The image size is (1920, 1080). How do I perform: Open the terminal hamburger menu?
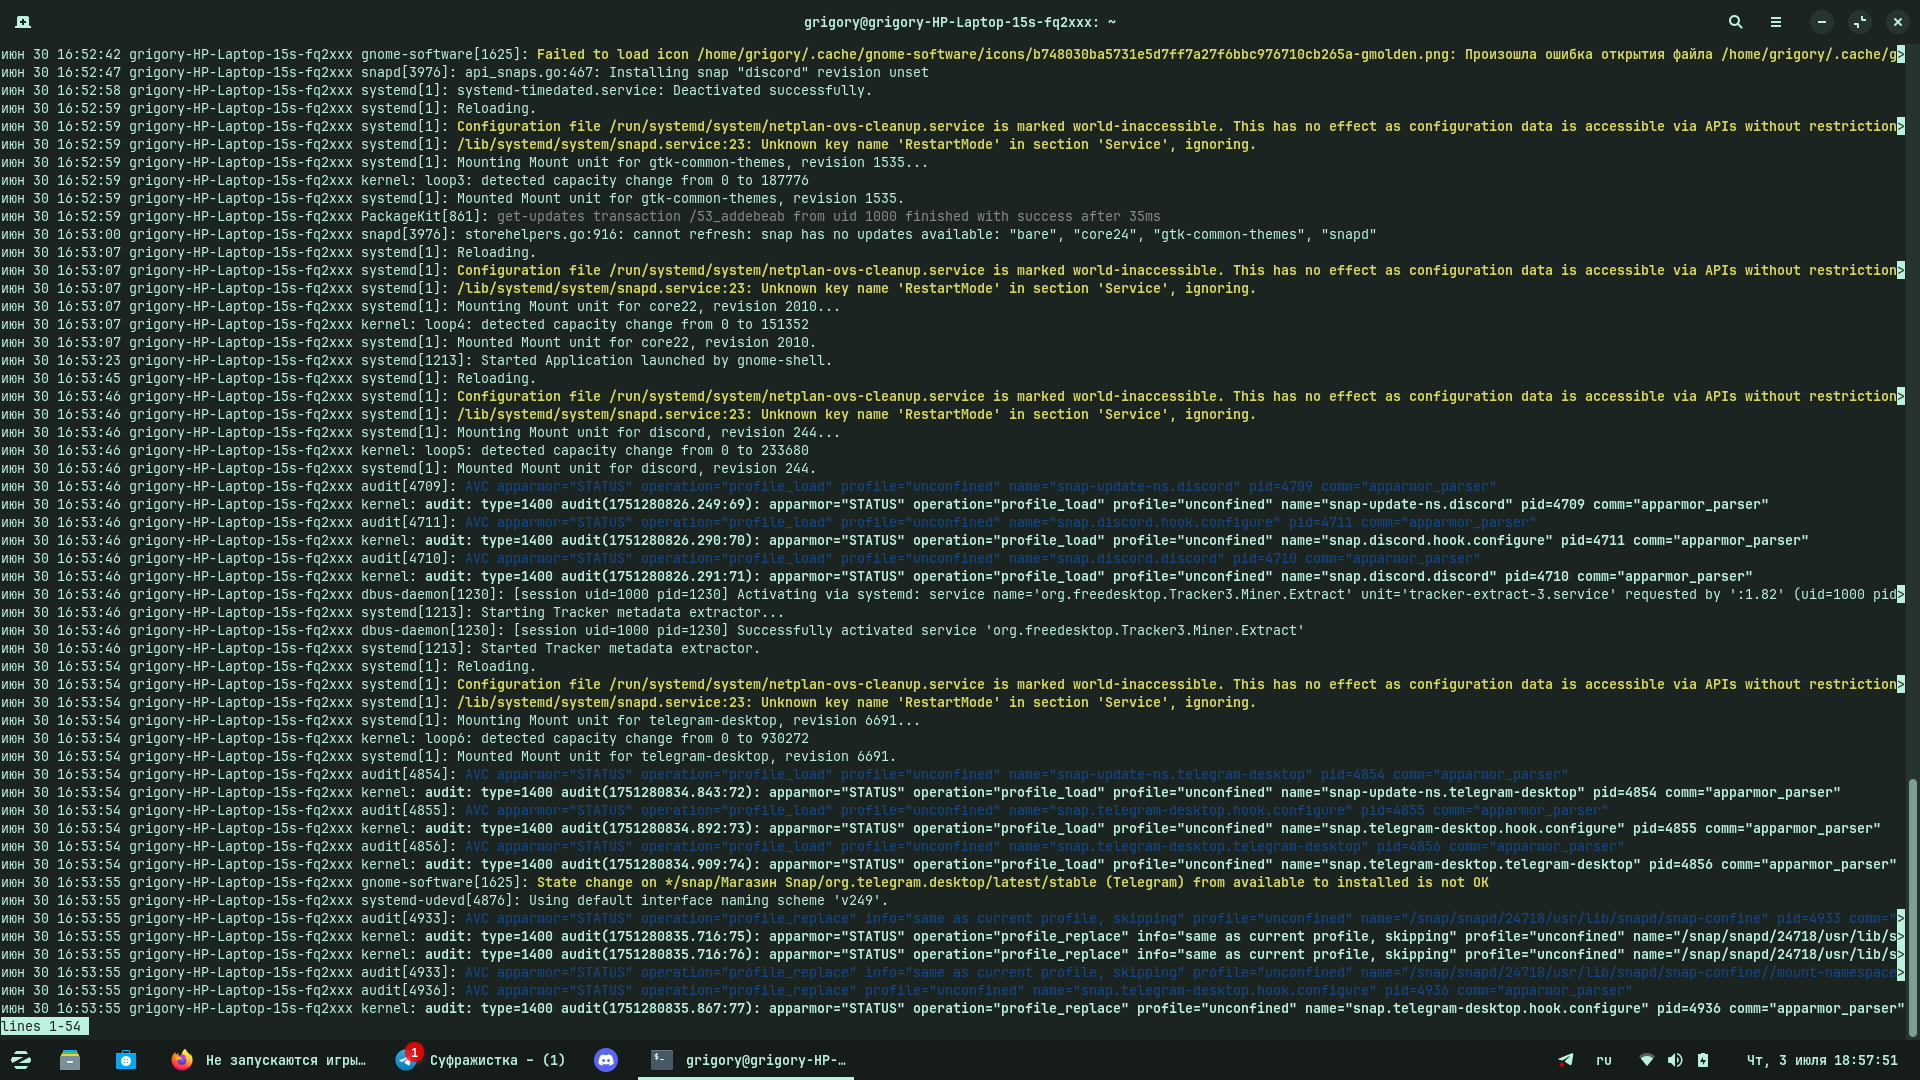pos(1776,22)
